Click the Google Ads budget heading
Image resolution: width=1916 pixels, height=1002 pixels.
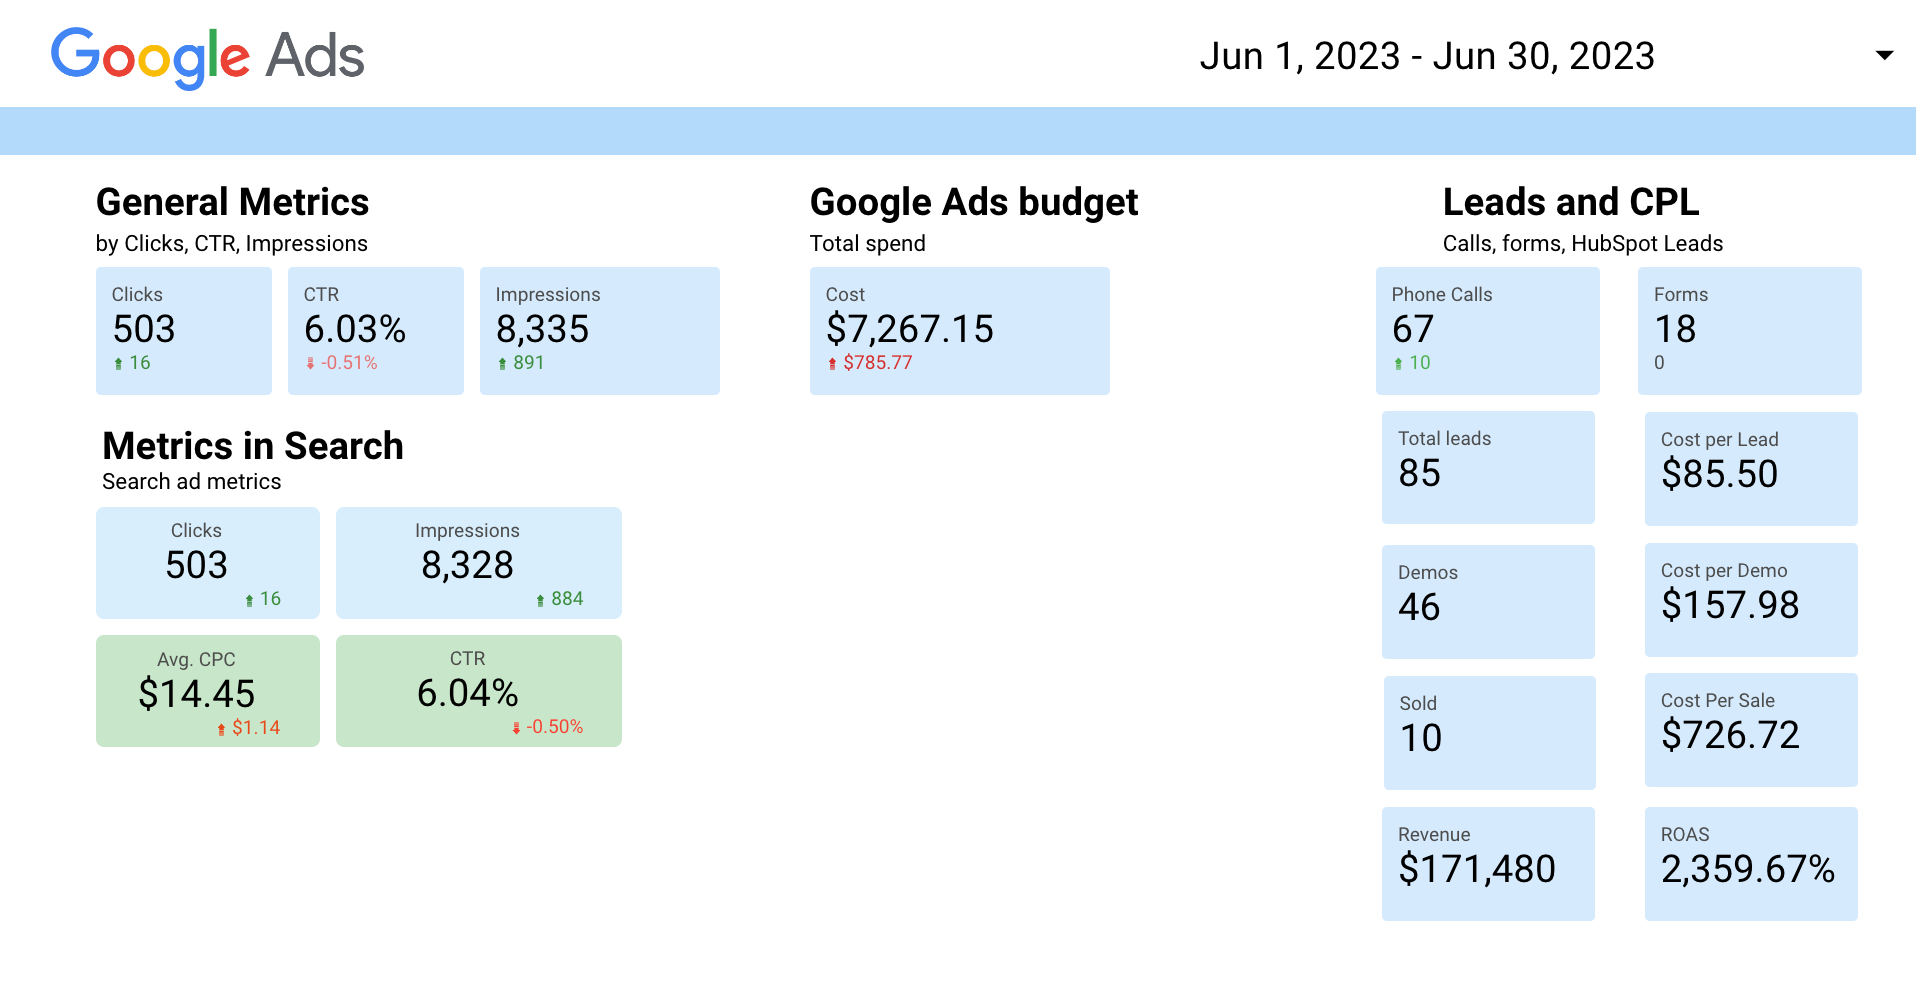point(974,202)
